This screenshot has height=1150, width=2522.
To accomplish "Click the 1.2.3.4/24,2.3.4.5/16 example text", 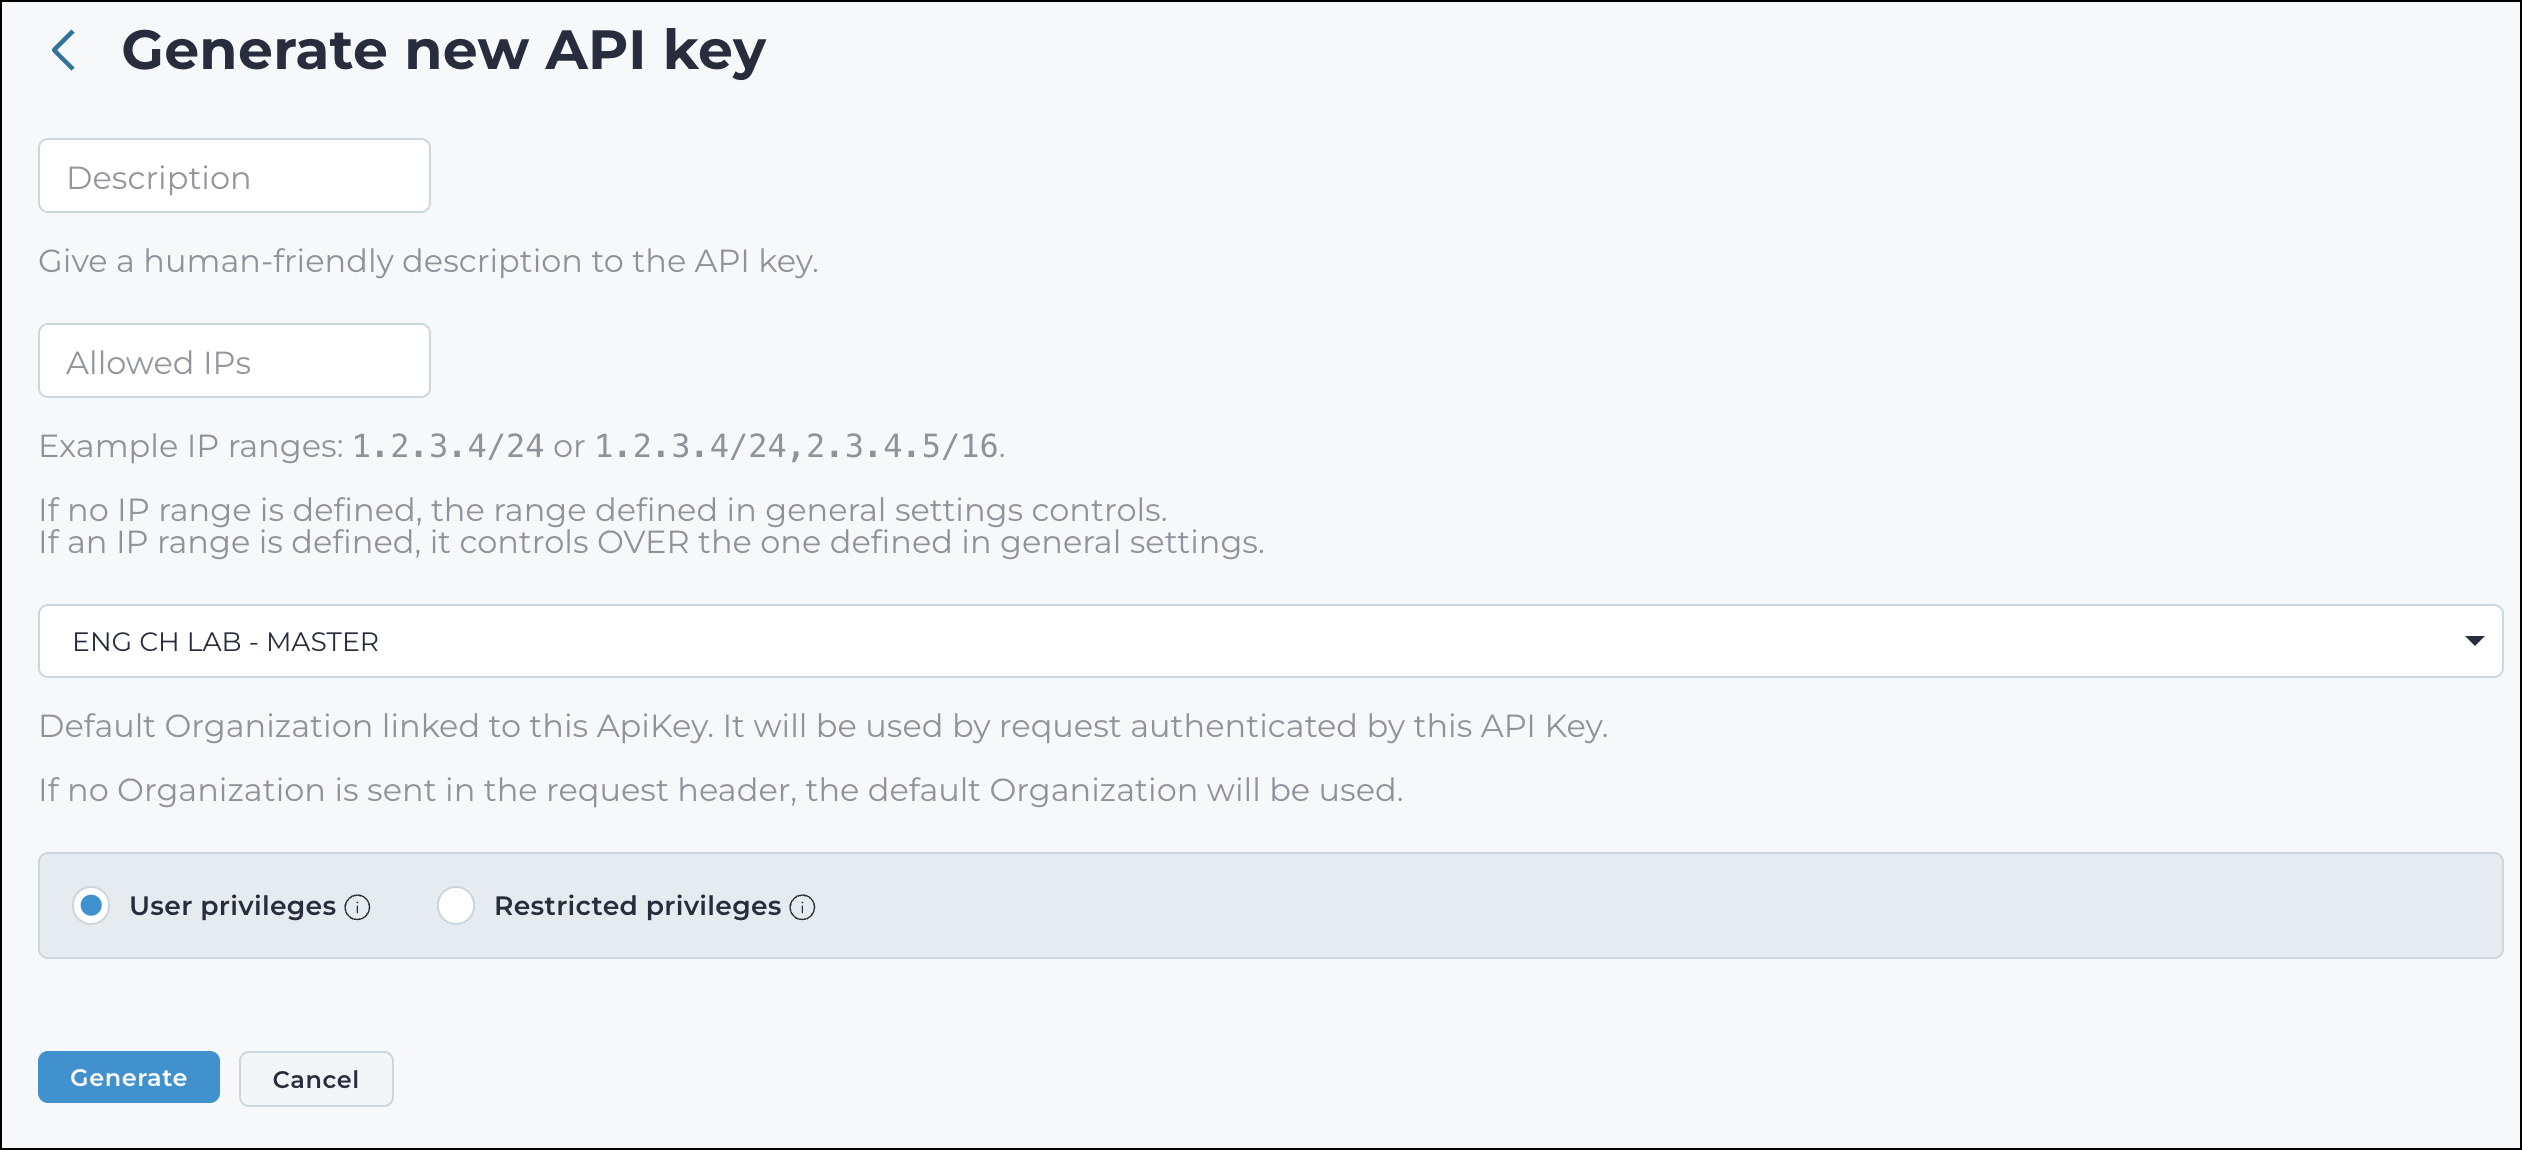I will click(x=797, y=446).
